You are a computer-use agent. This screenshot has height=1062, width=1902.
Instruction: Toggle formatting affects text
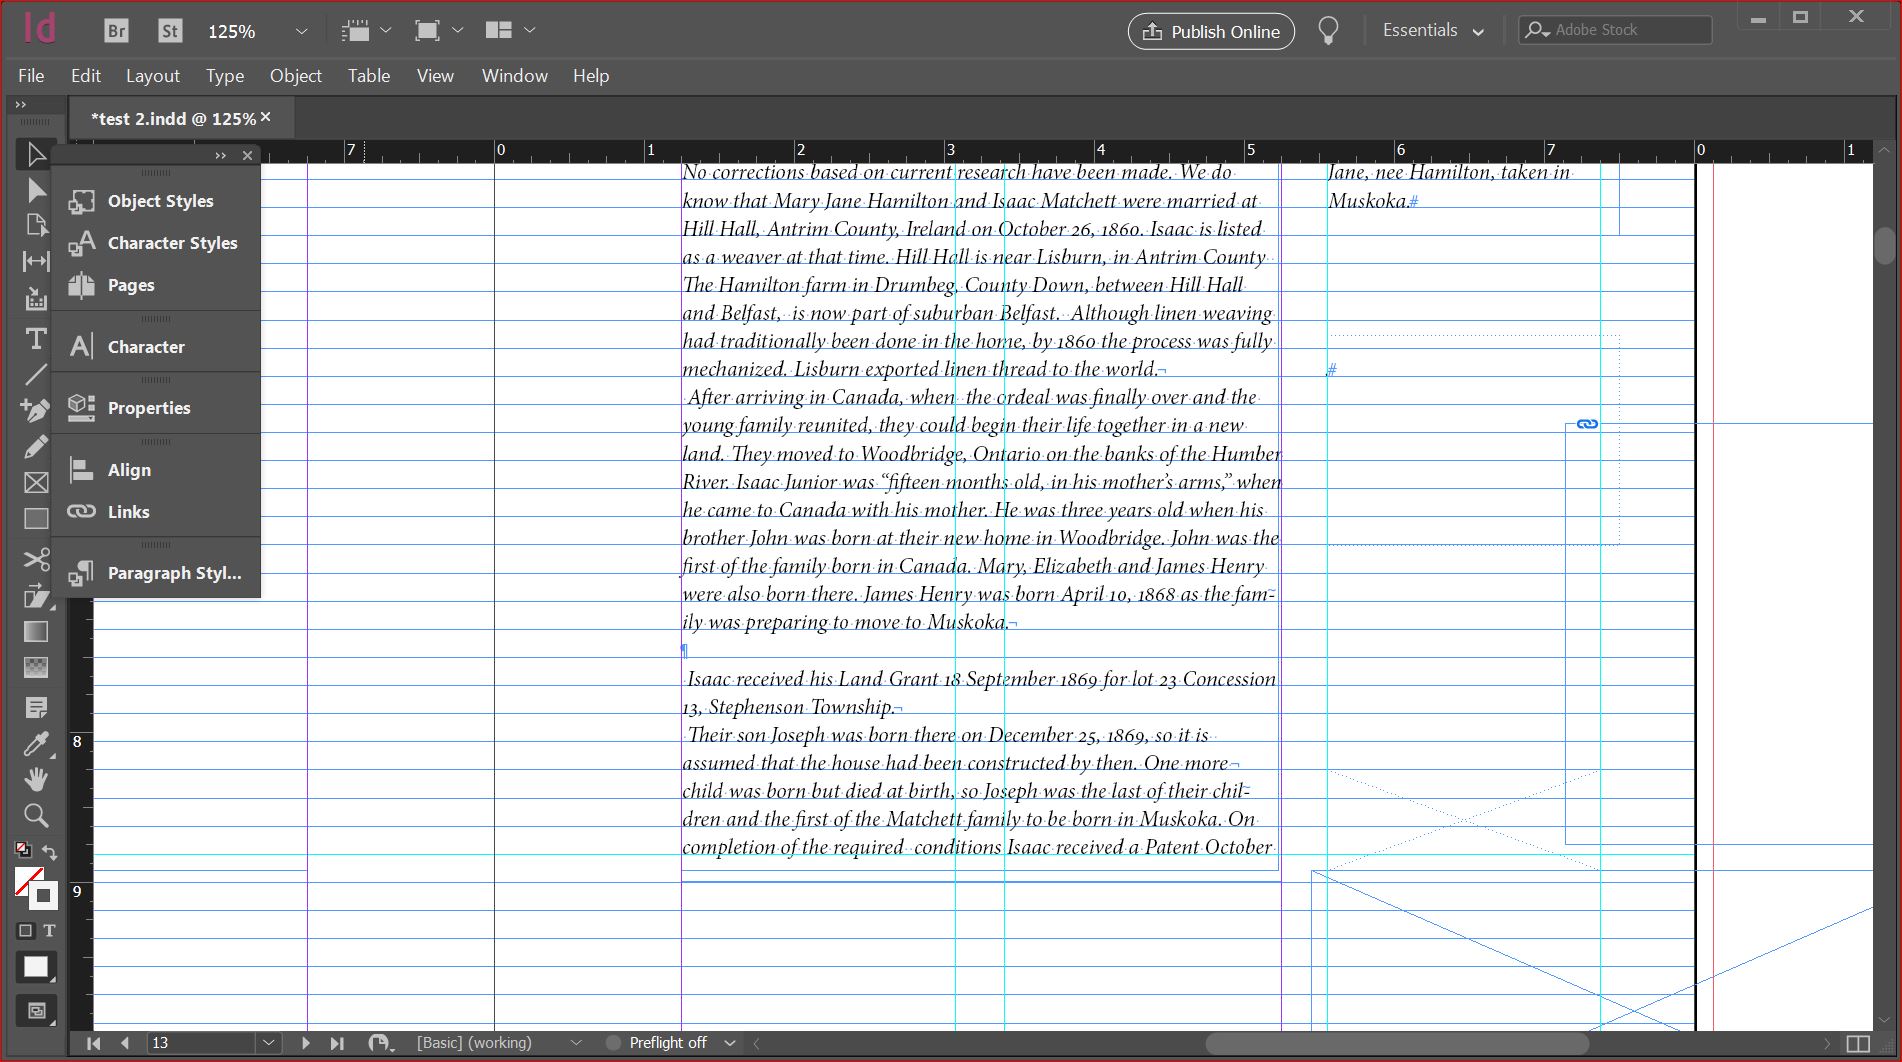[x=48, y=930]
